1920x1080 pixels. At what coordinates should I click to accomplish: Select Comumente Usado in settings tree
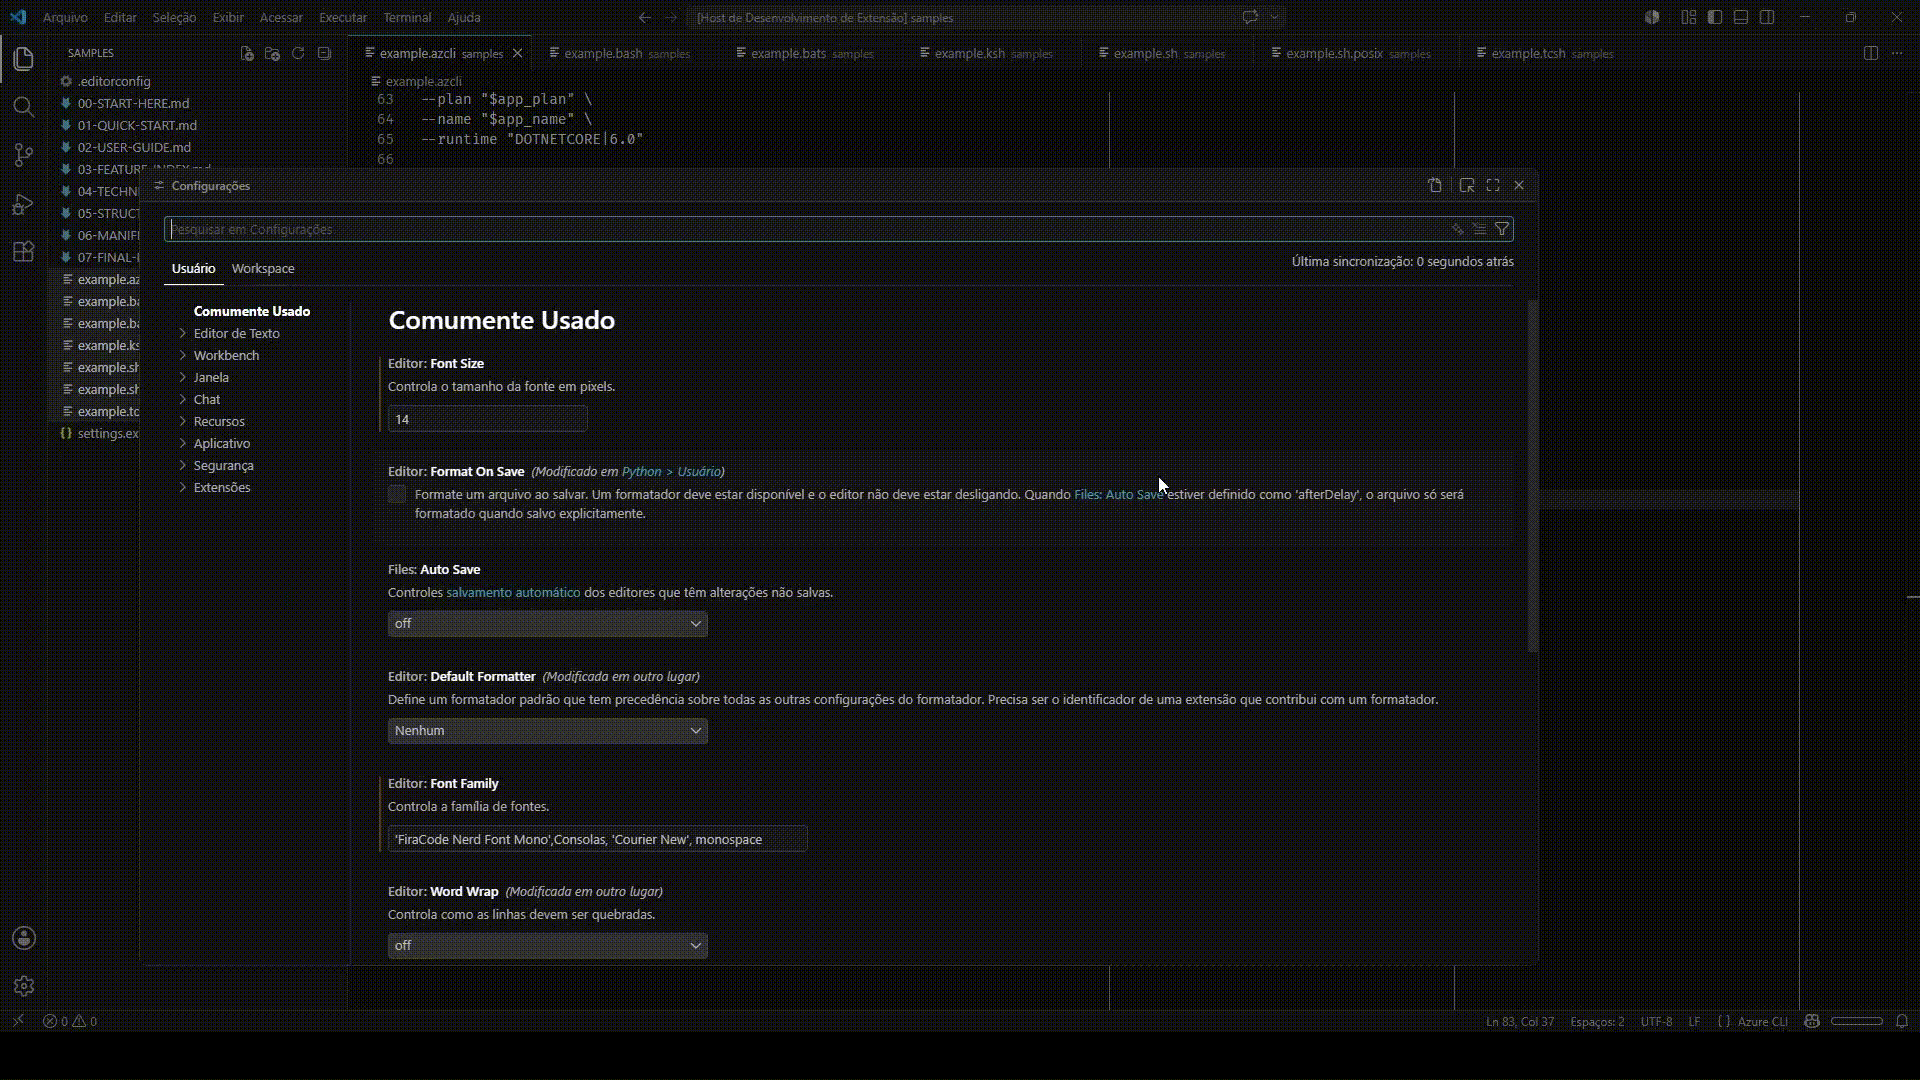click(252, 311)
